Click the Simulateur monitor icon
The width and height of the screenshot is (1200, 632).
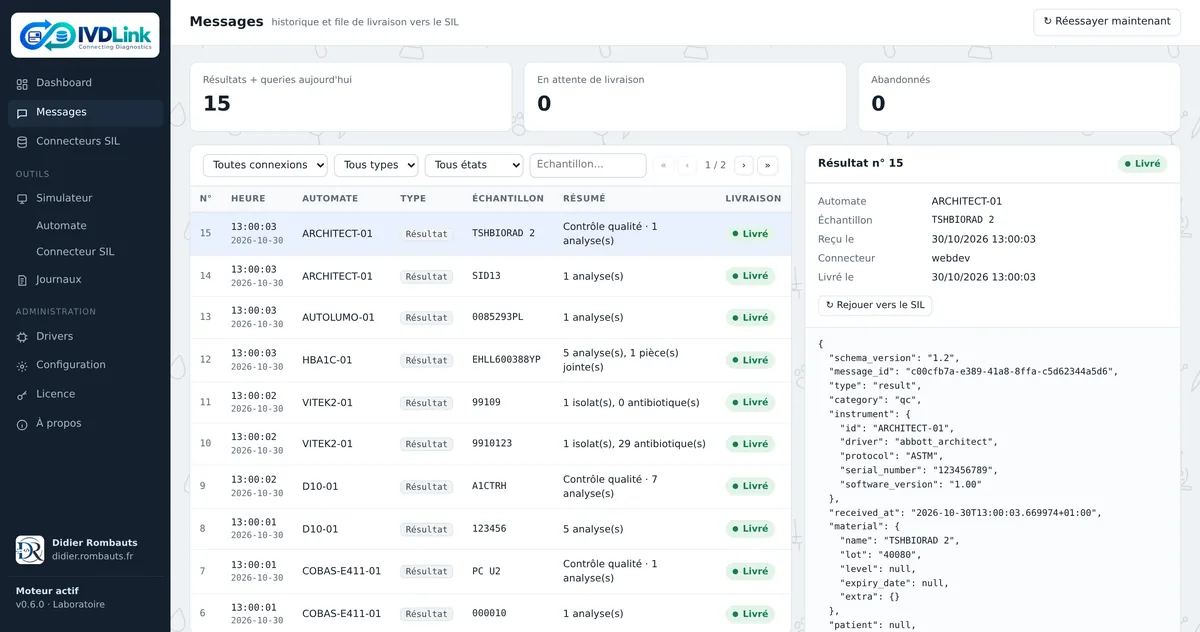point(22,199)
